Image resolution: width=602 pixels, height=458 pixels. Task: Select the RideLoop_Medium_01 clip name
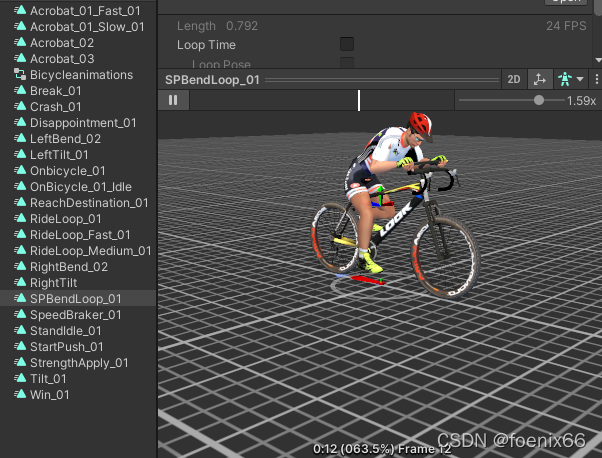tap(91, 251)
